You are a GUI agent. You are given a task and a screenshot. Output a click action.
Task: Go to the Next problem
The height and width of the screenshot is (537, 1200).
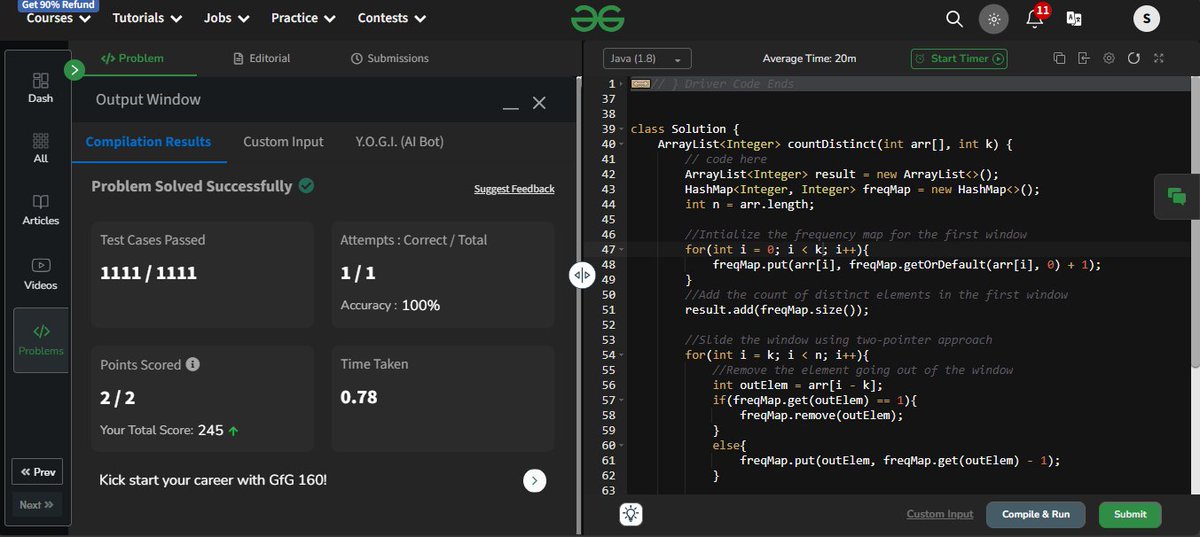tap(36, 505)
